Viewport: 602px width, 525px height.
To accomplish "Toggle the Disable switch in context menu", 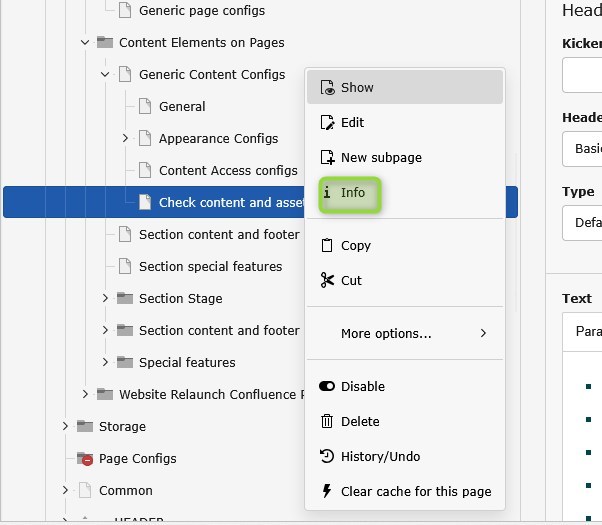I will 326,386.
